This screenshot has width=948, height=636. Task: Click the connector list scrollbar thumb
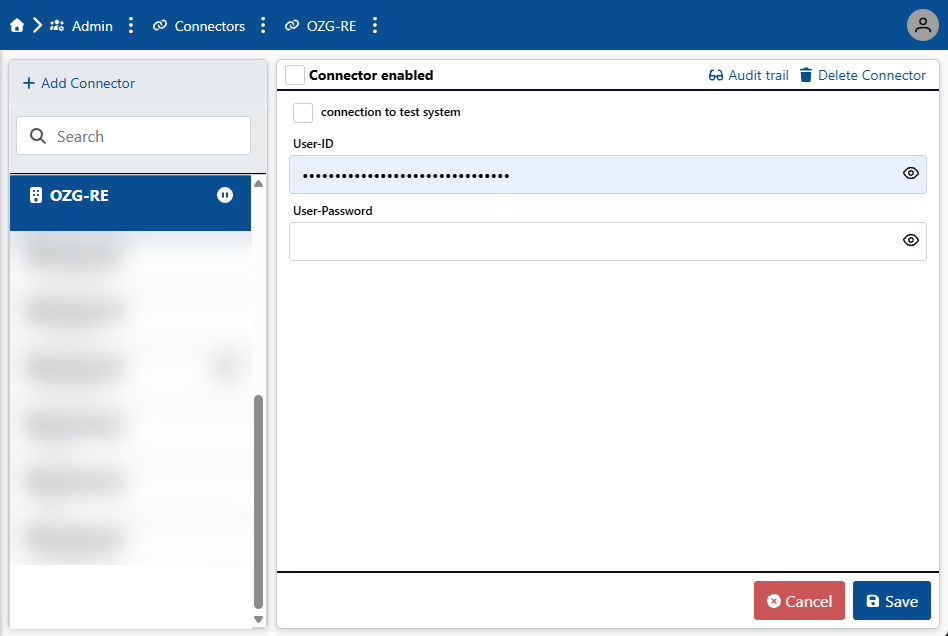pyautogui.click(x=258, y=500)
